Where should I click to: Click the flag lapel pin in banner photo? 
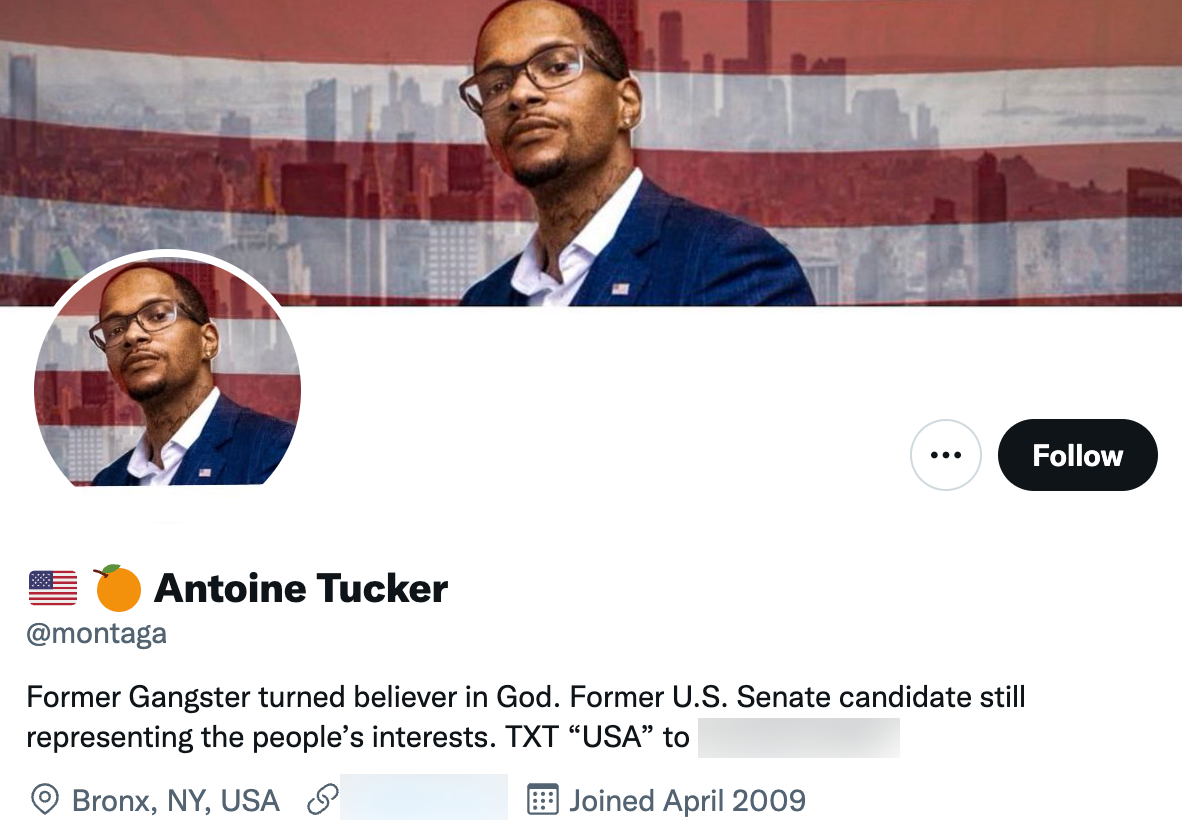[619, 288]
